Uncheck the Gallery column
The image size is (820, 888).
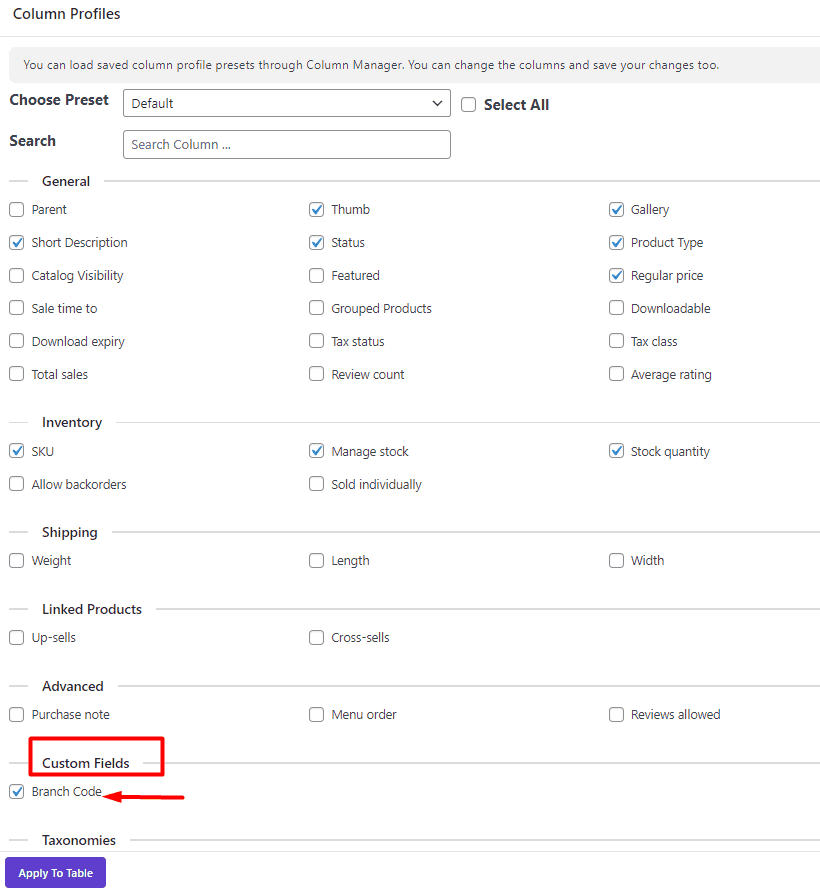(x=616, y=209)
